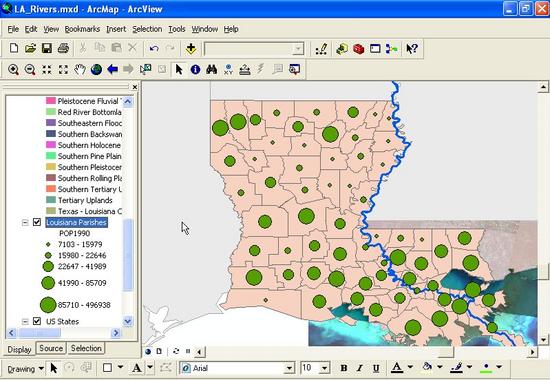Screen dimensions: 550x380
Task: Collapse the Louisiana Parishes layer tree
Action: coord(25,222)
